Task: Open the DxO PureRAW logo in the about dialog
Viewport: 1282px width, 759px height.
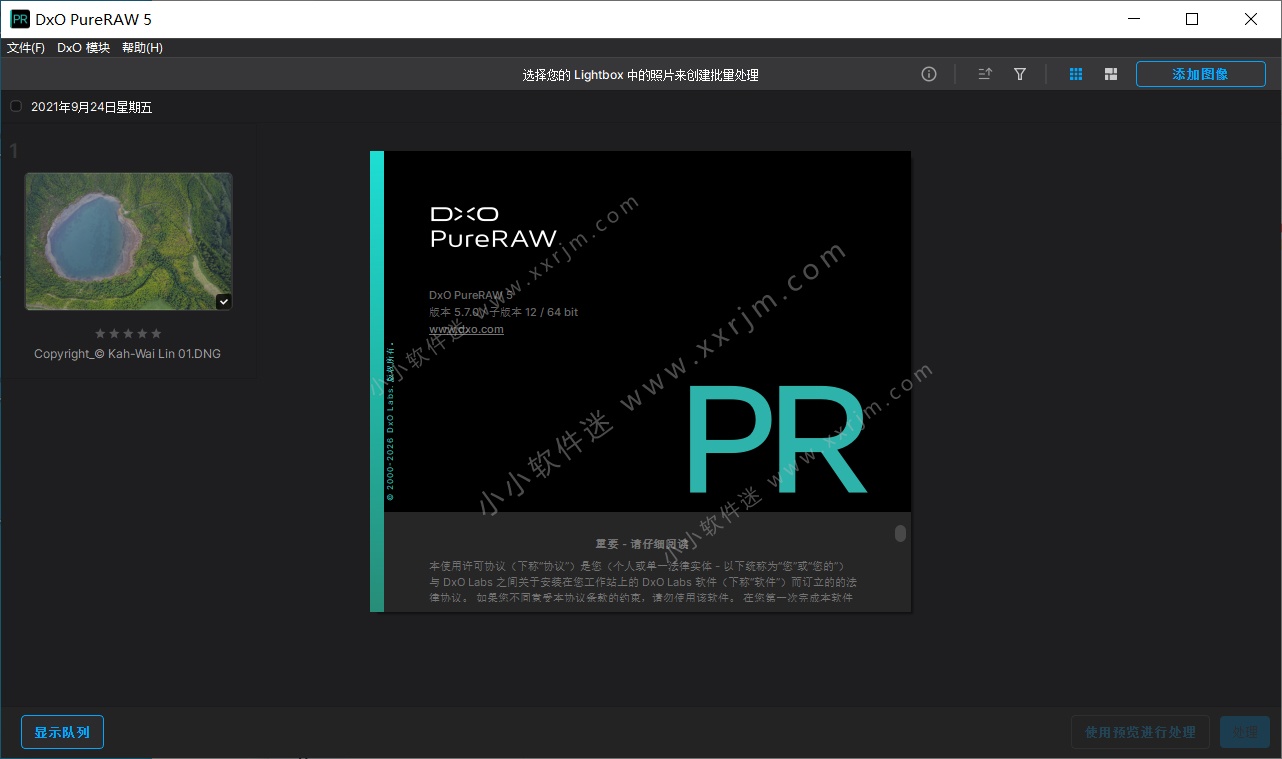Action: tap(493, 226)
